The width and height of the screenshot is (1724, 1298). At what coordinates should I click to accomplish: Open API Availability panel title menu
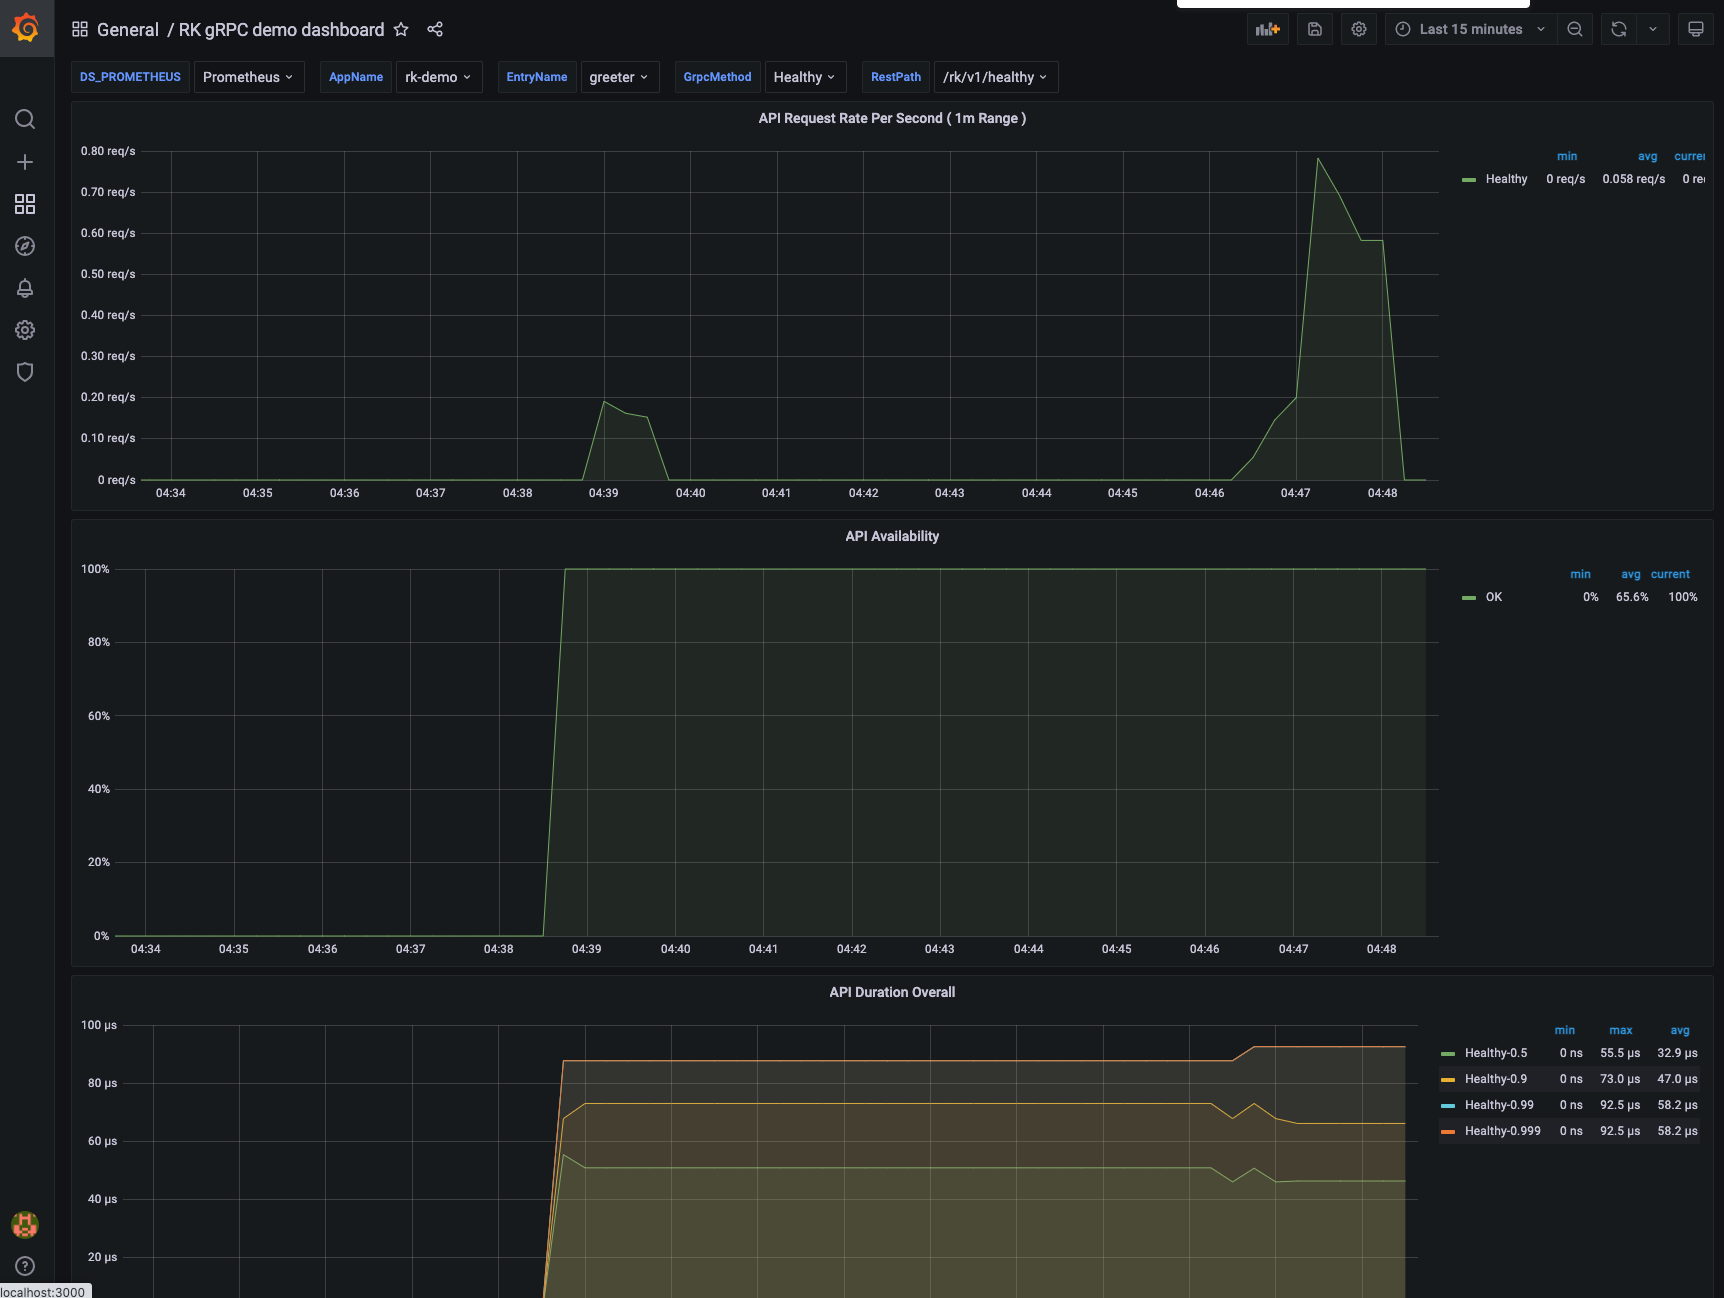point(891,536)
